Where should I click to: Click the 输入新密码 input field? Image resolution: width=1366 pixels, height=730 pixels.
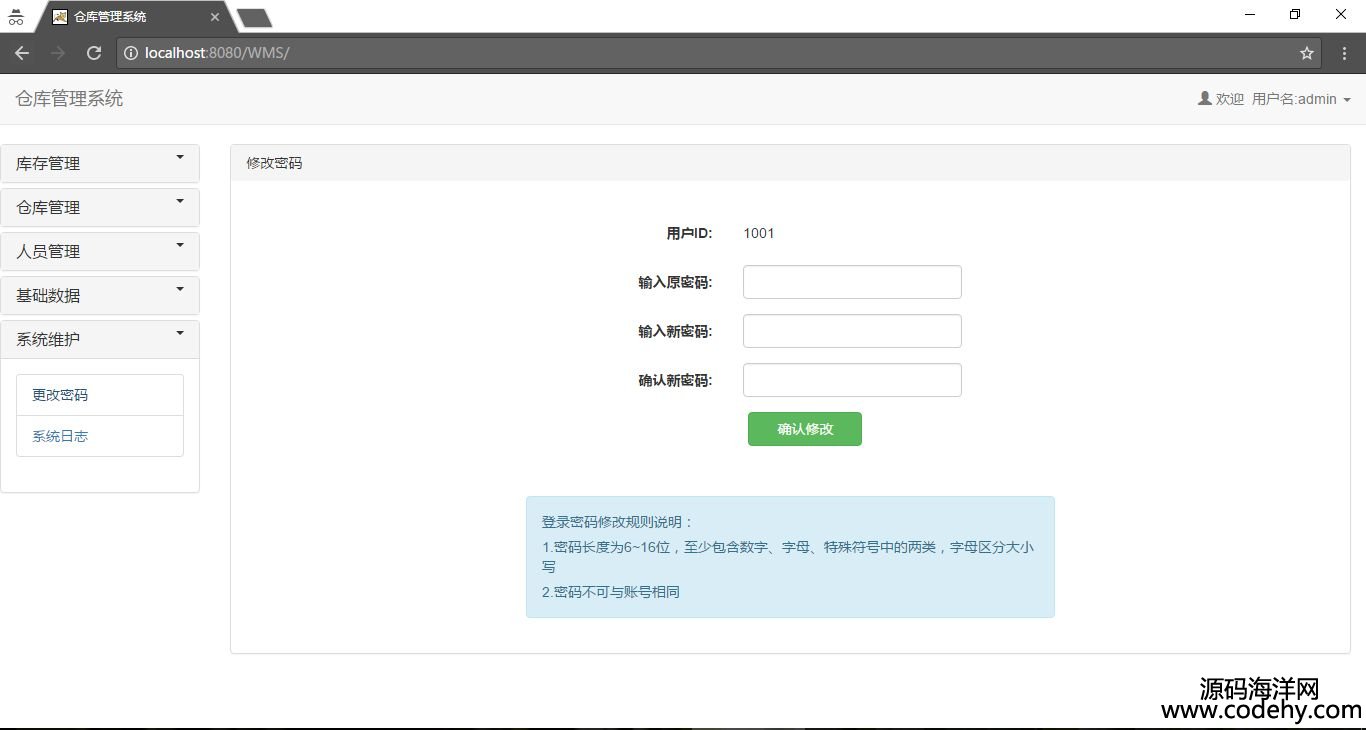tap(852, 331)
